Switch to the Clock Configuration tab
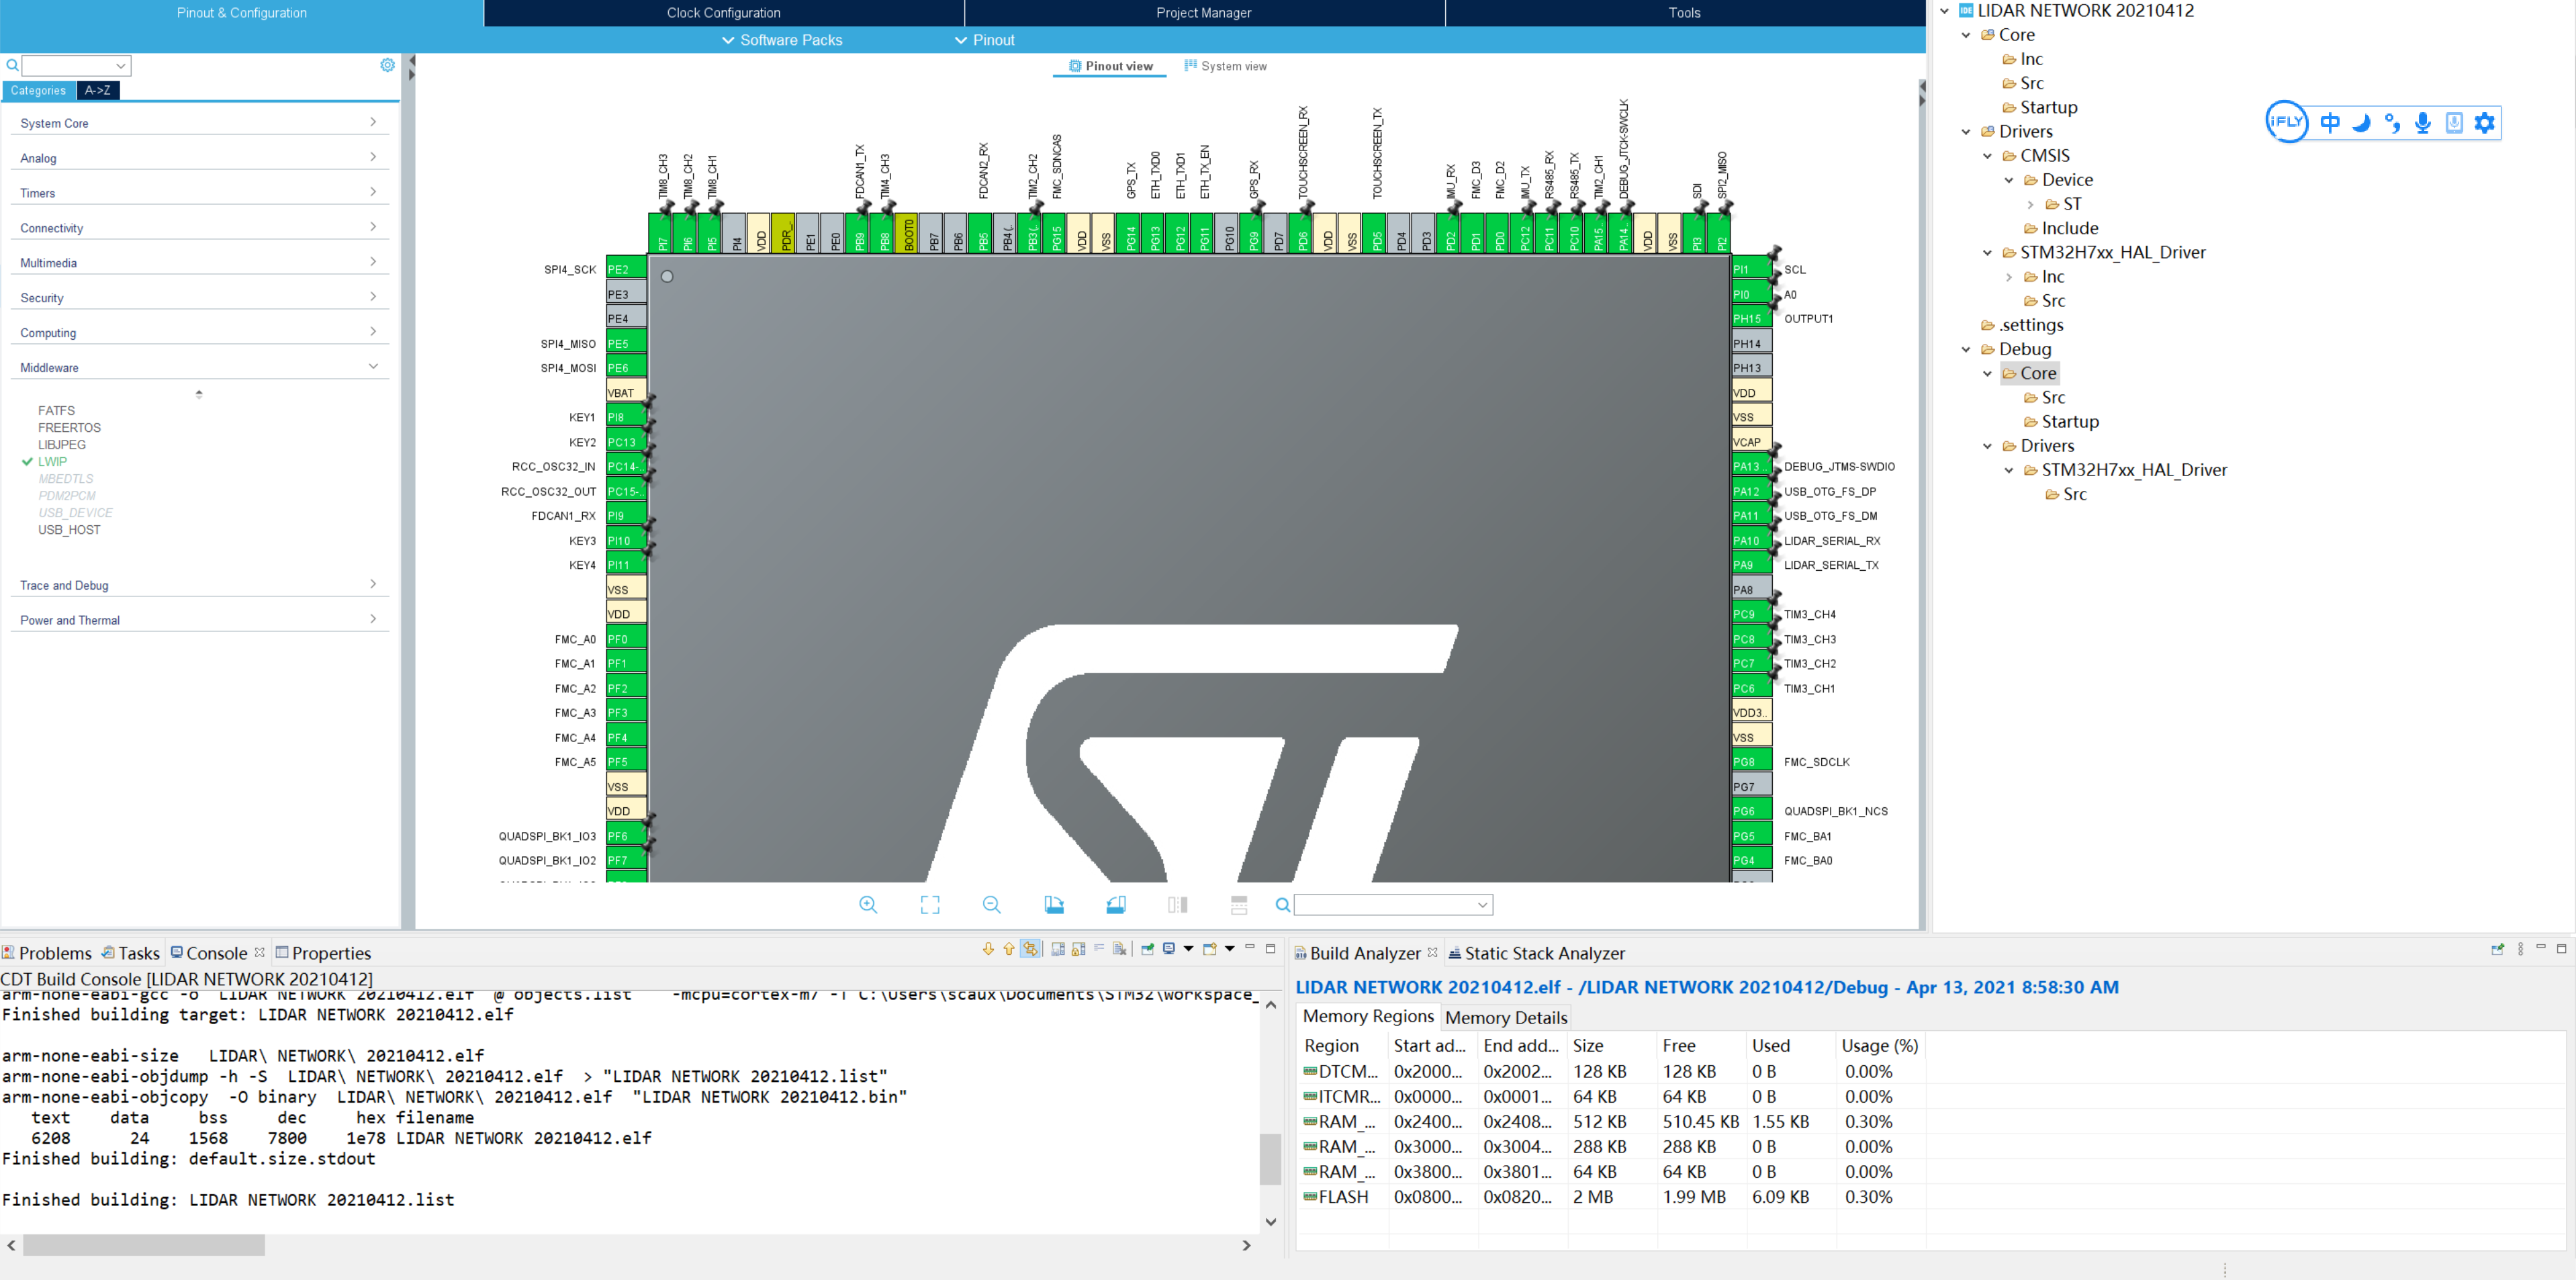2576x1280 pixels. 723,13
